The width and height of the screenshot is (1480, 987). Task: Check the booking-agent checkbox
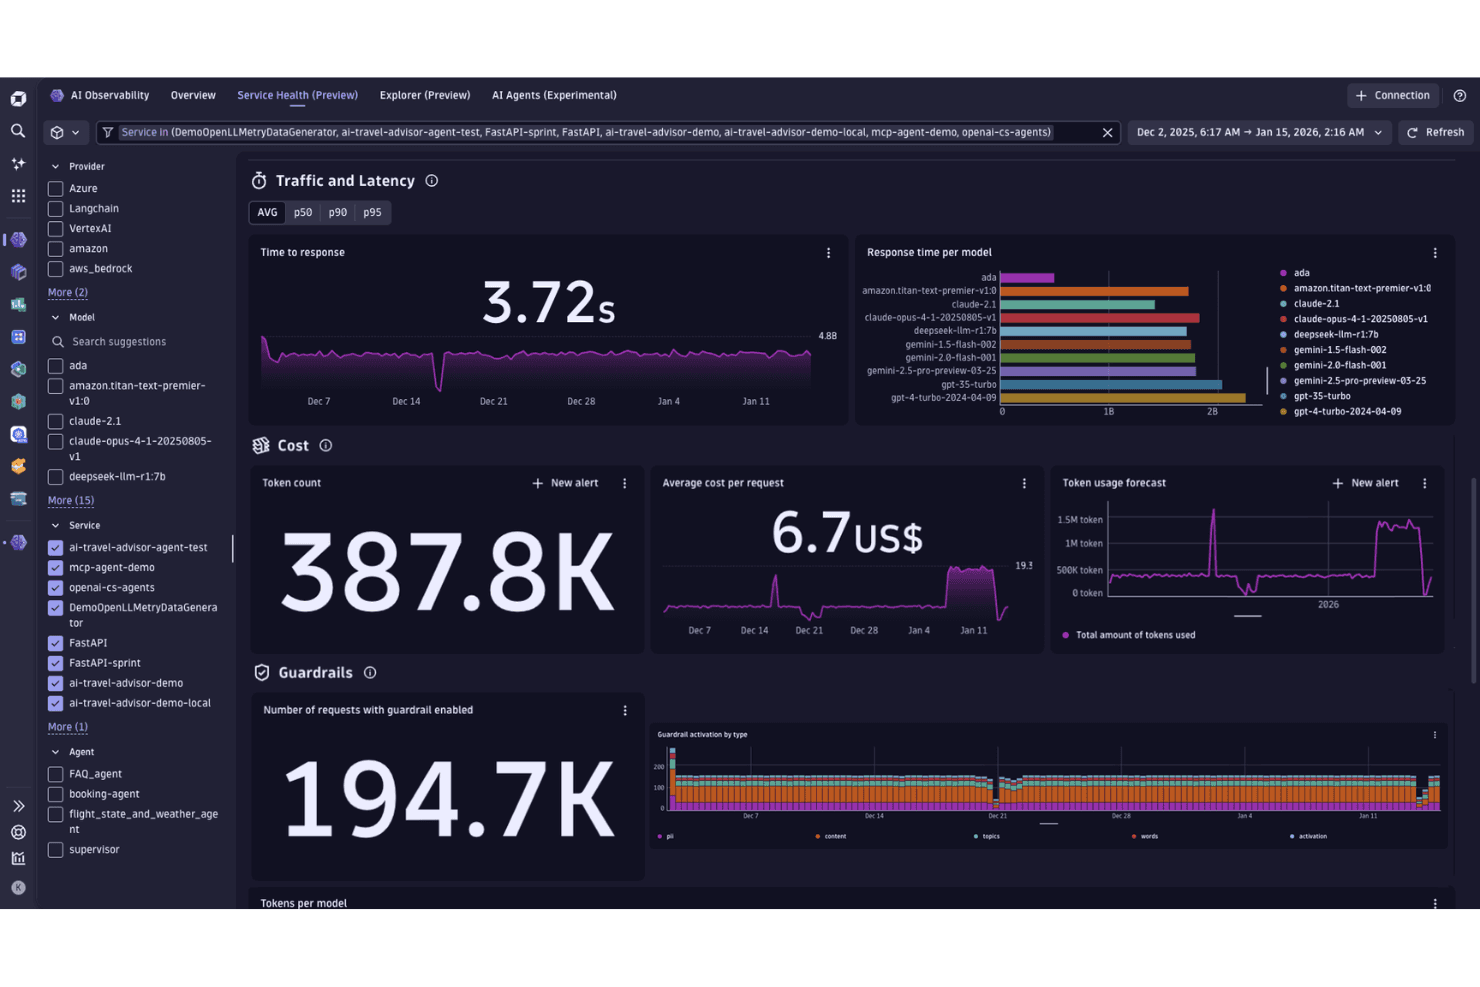(56, 795)
